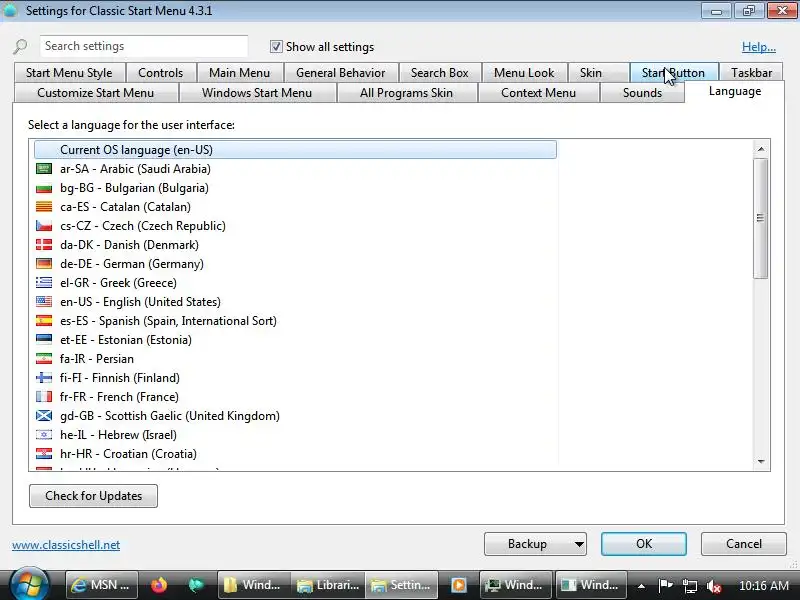The width and height of the screenshot is (800, 600).
Task: Open the Menu Look tab
Action: pyautogui.click(x=524, y=73)
